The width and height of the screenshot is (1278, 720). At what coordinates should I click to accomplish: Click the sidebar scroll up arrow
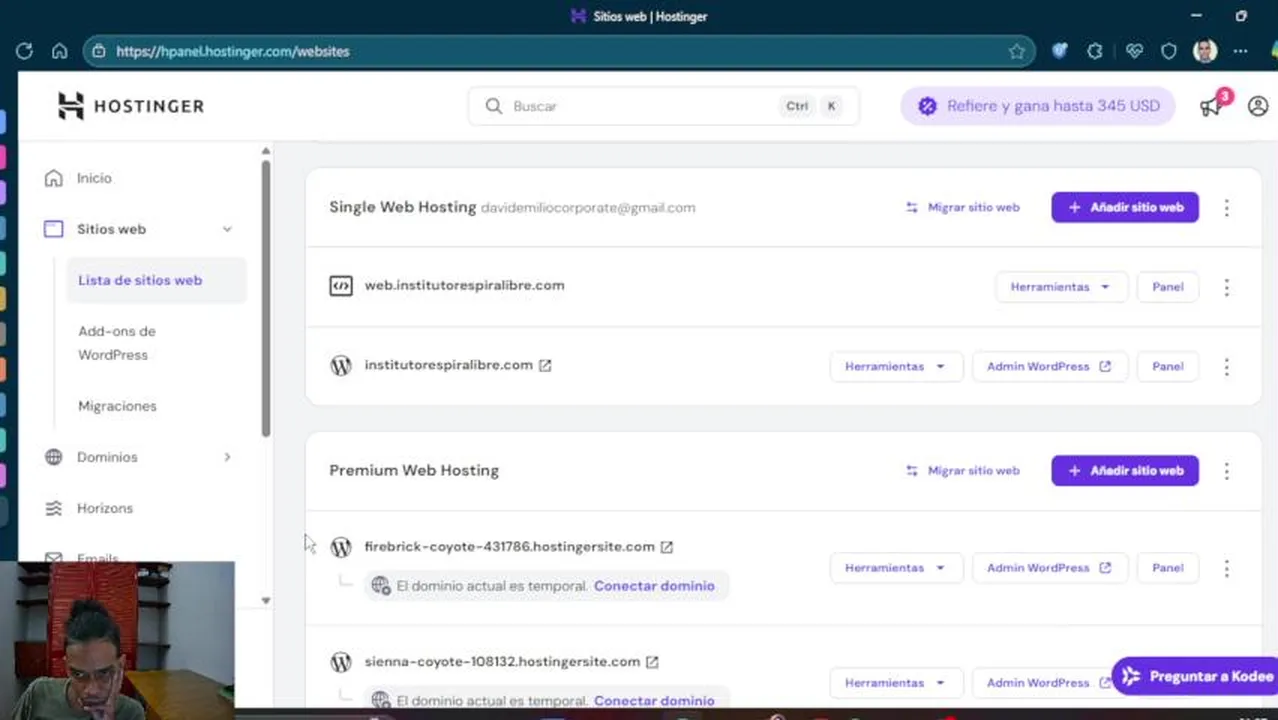tap(265, 151)
